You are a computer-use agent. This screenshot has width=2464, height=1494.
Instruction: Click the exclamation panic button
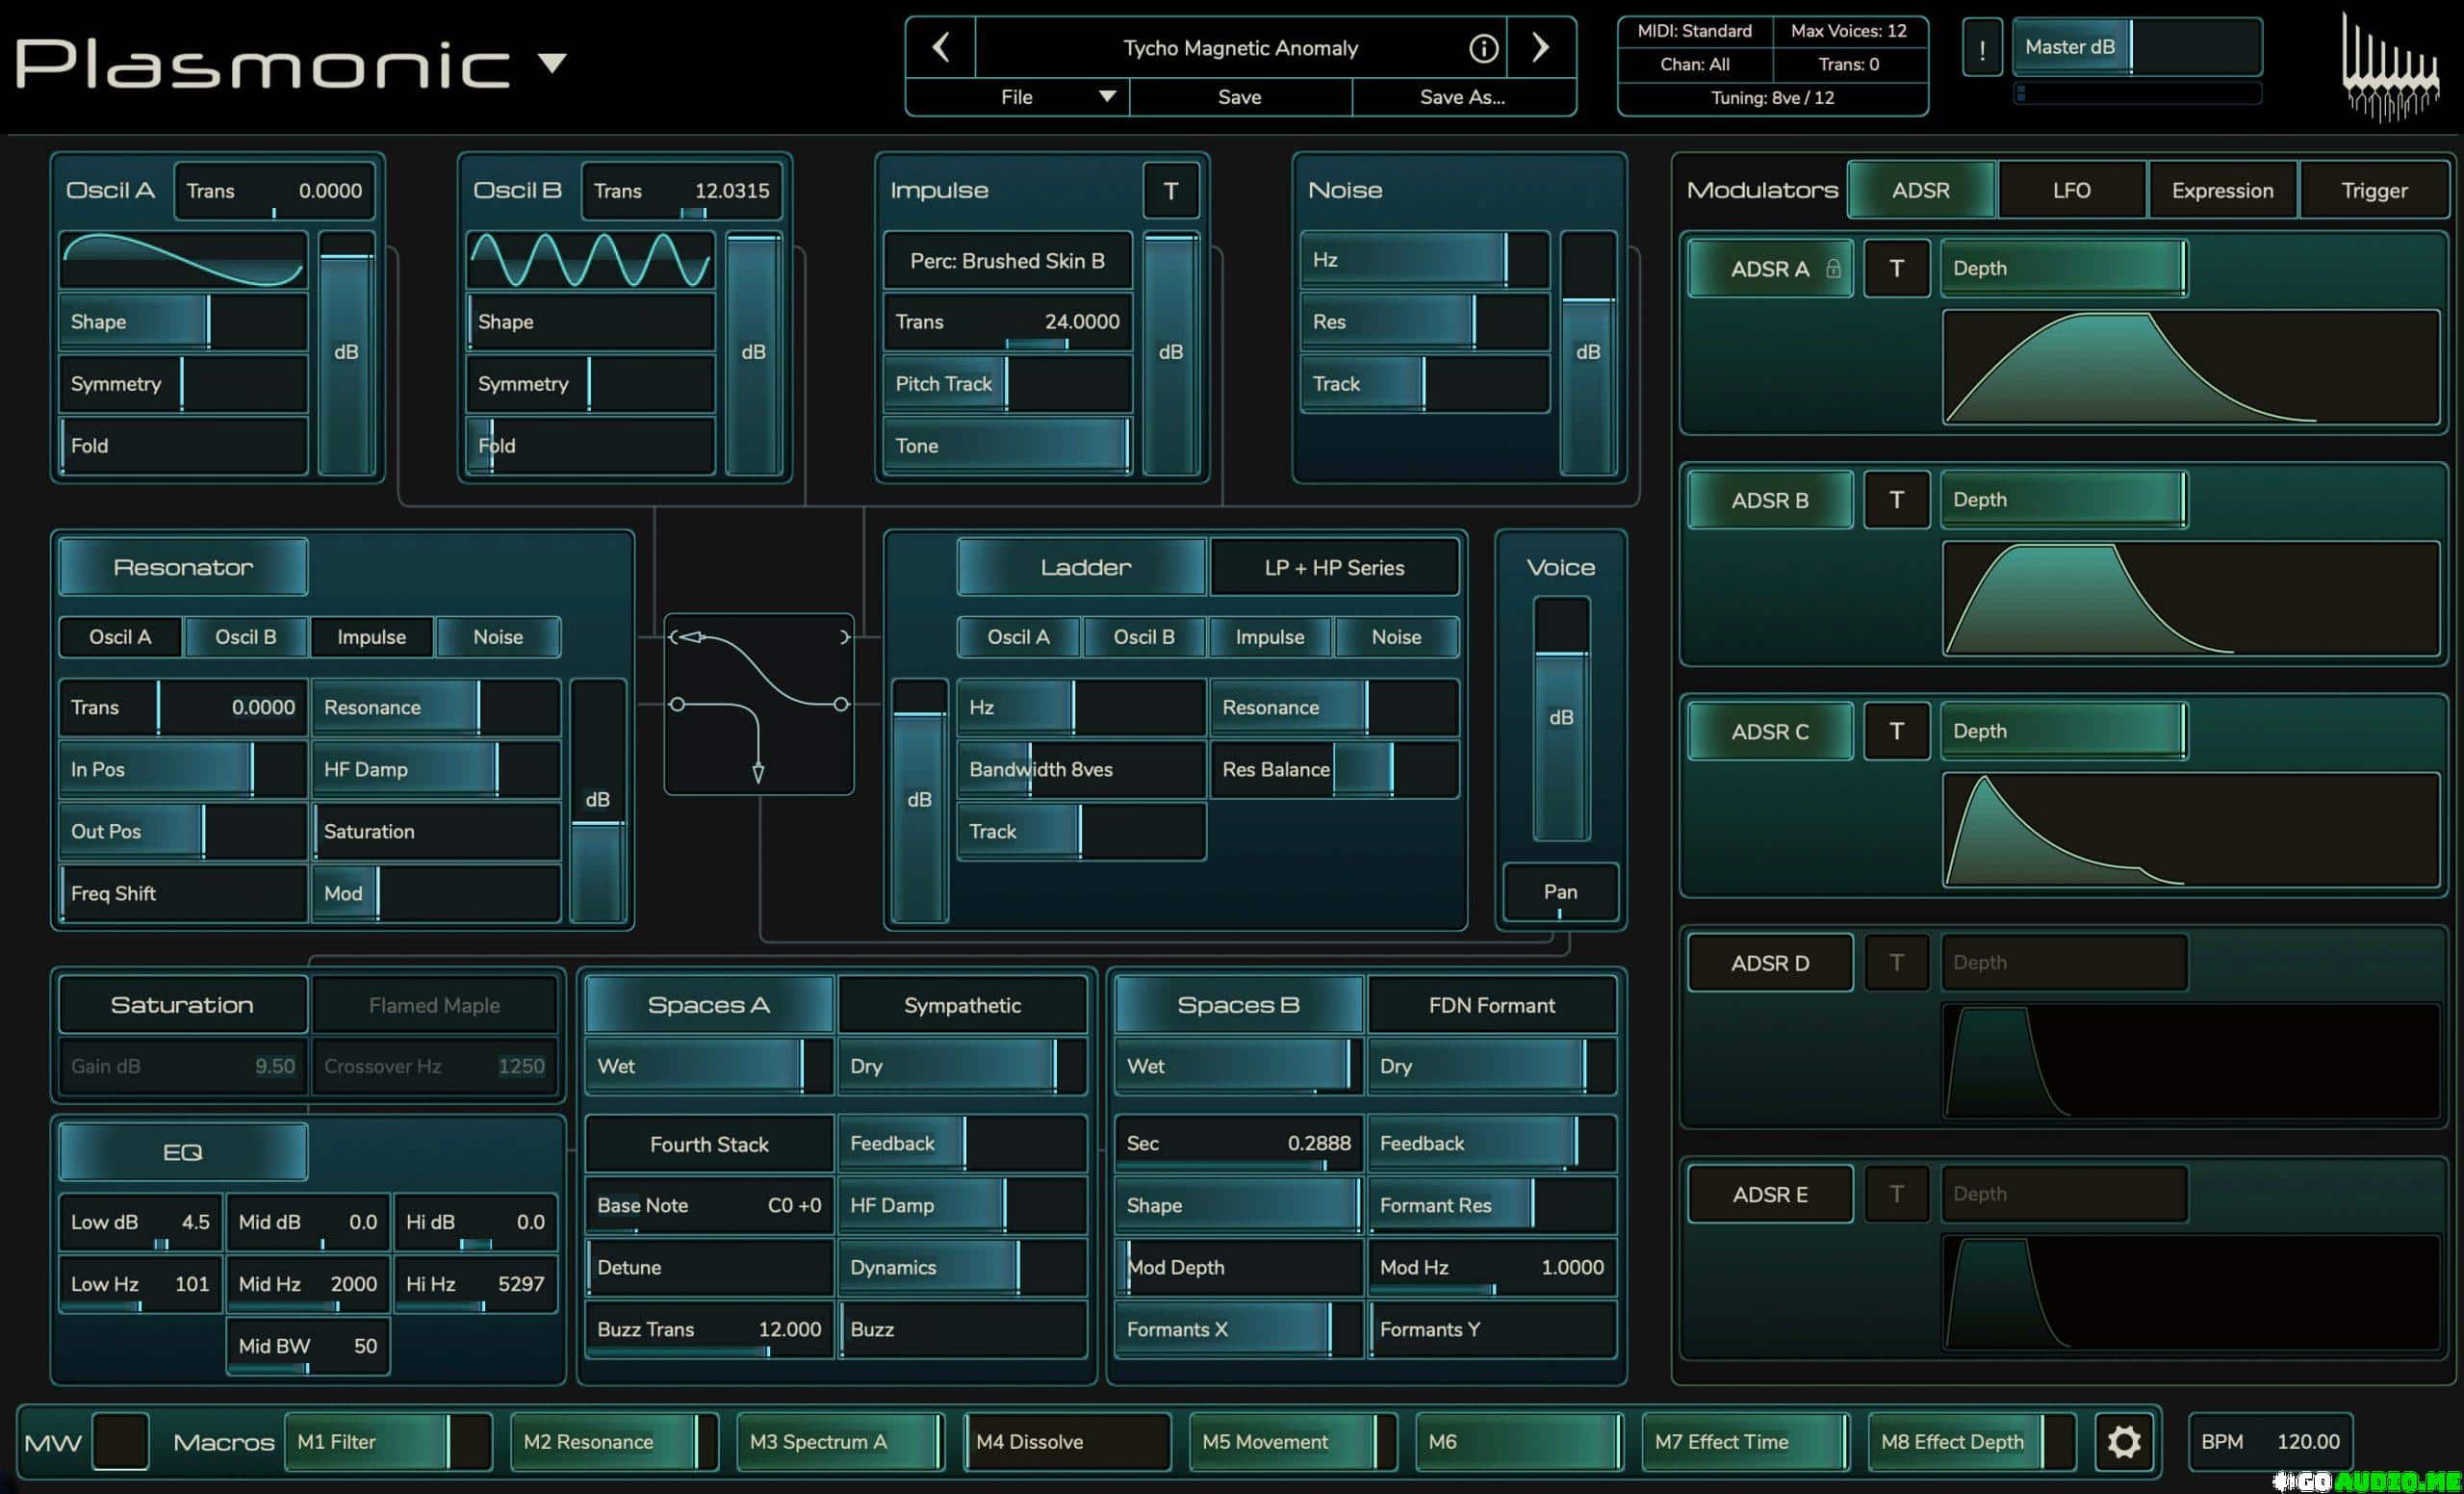point(1982,48)
